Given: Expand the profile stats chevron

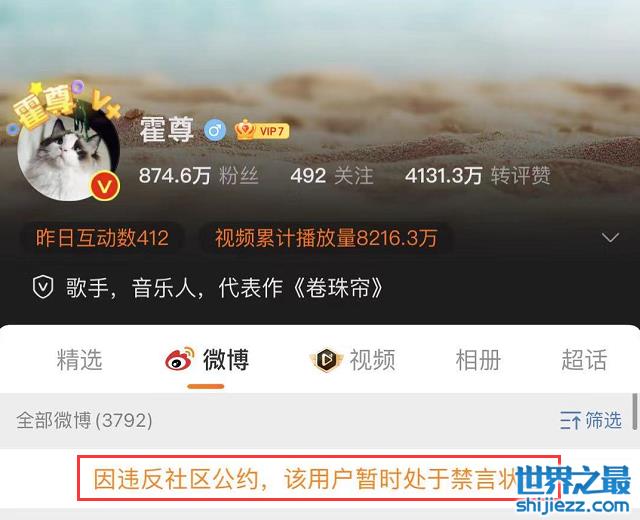Looking at the screenshot, I should coord(611,238).
